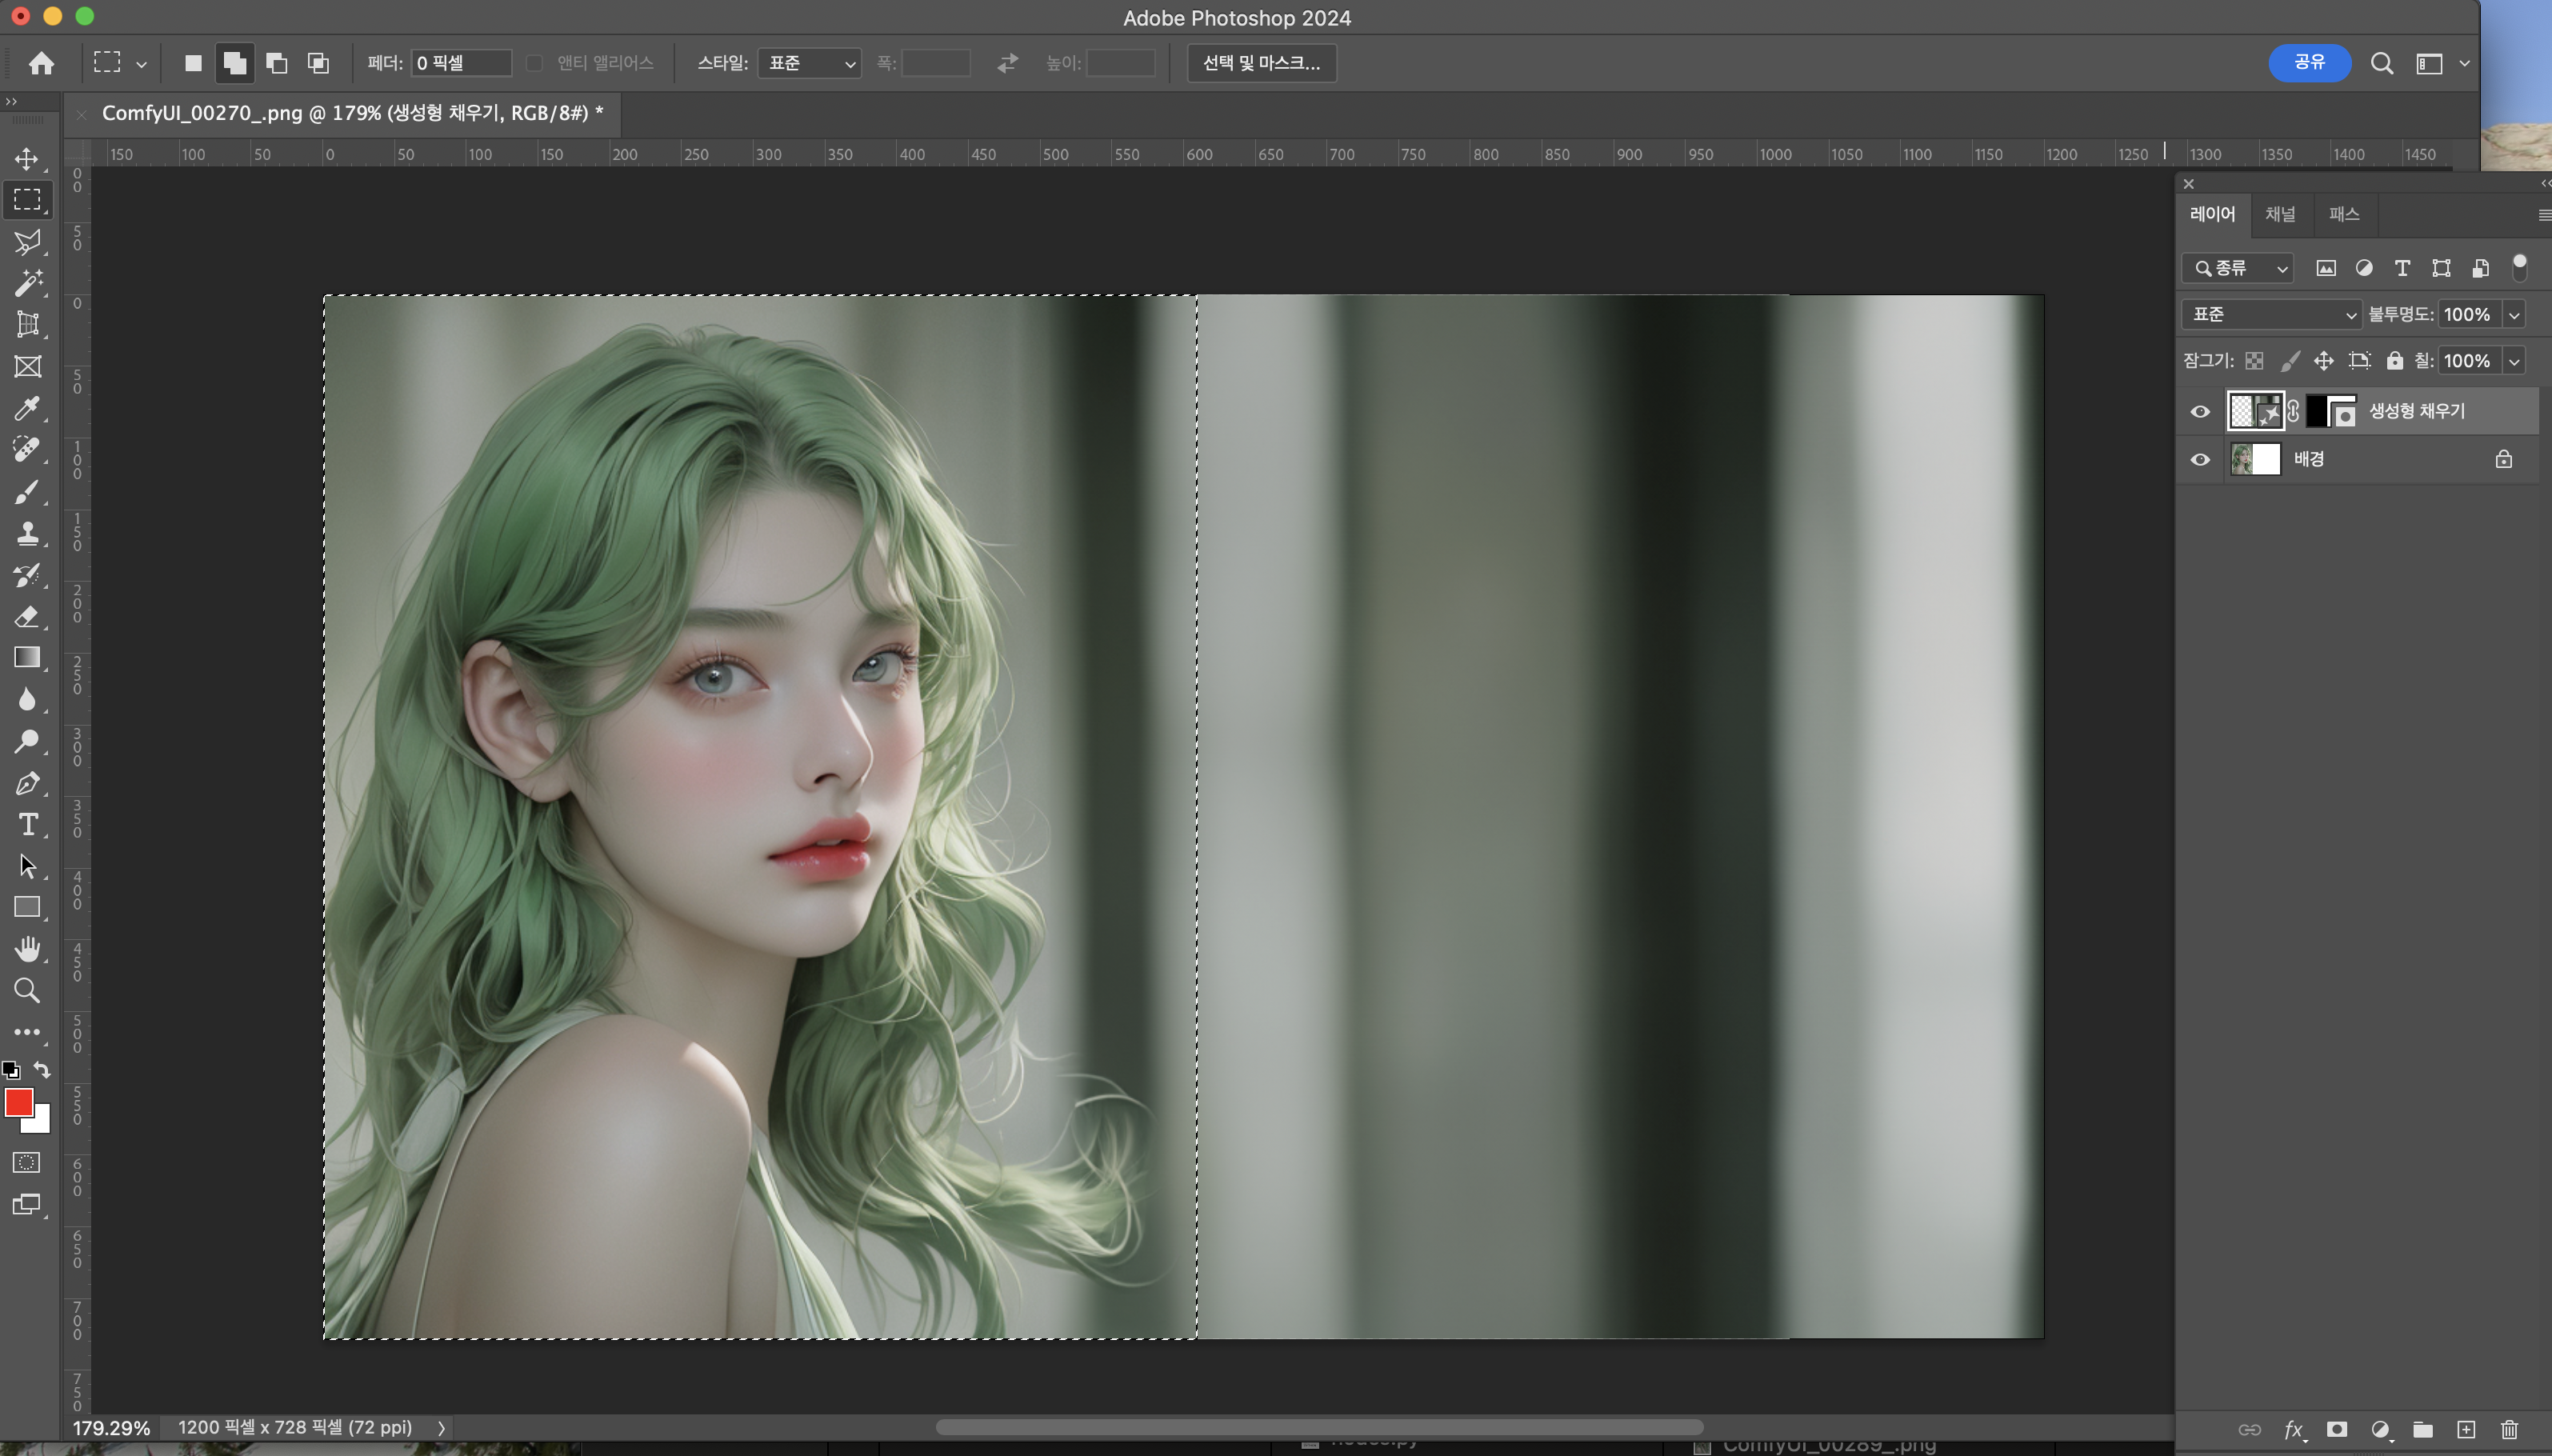Switch to the 채널 tab
The image size is (2552, 1456).
2280,214
